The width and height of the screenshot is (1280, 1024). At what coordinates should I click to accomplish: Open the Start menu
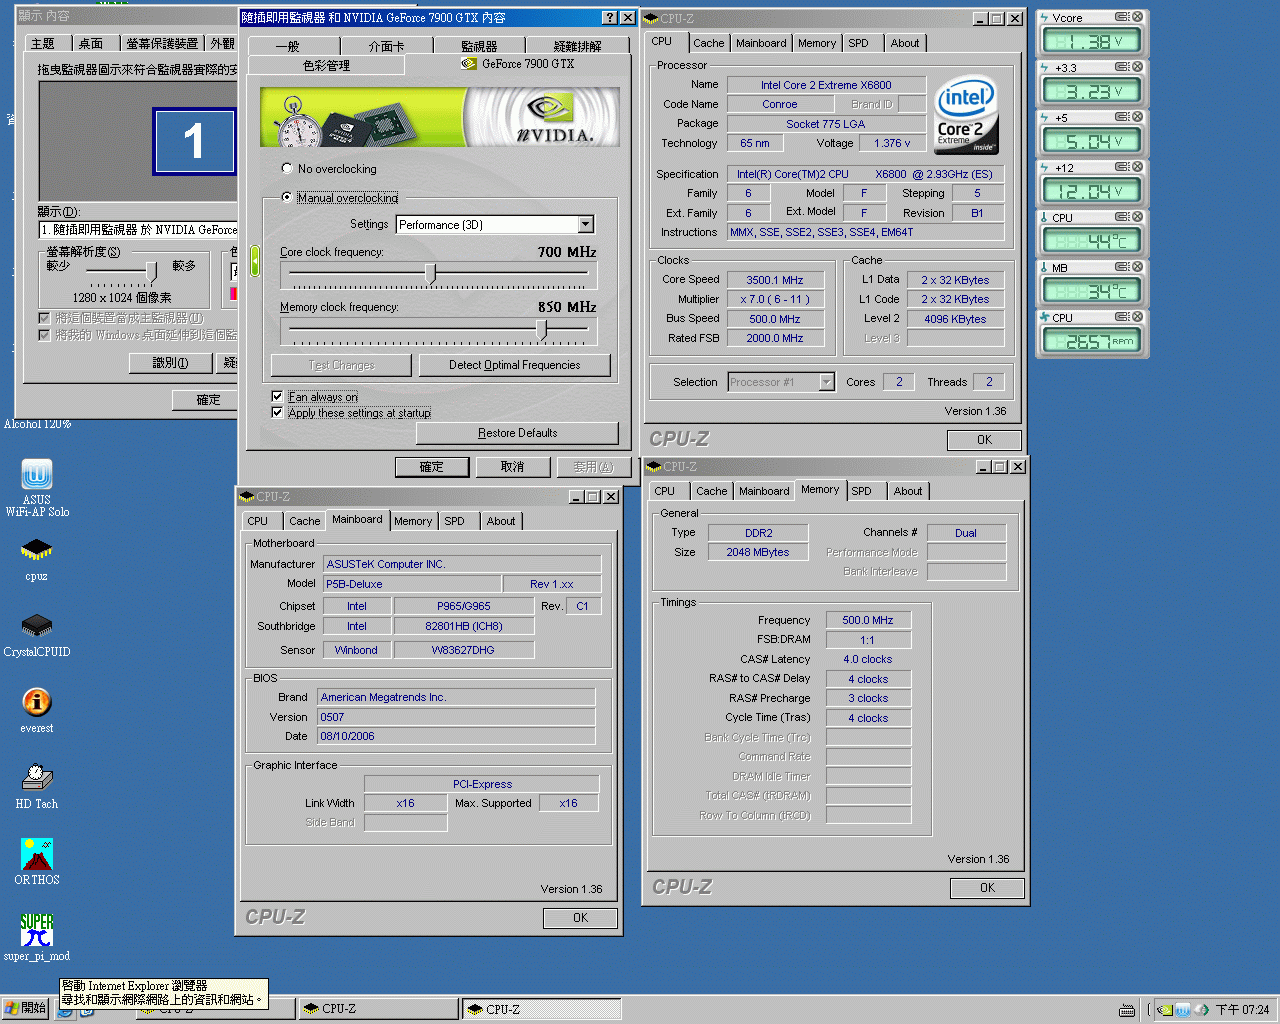click(26, 1009)
